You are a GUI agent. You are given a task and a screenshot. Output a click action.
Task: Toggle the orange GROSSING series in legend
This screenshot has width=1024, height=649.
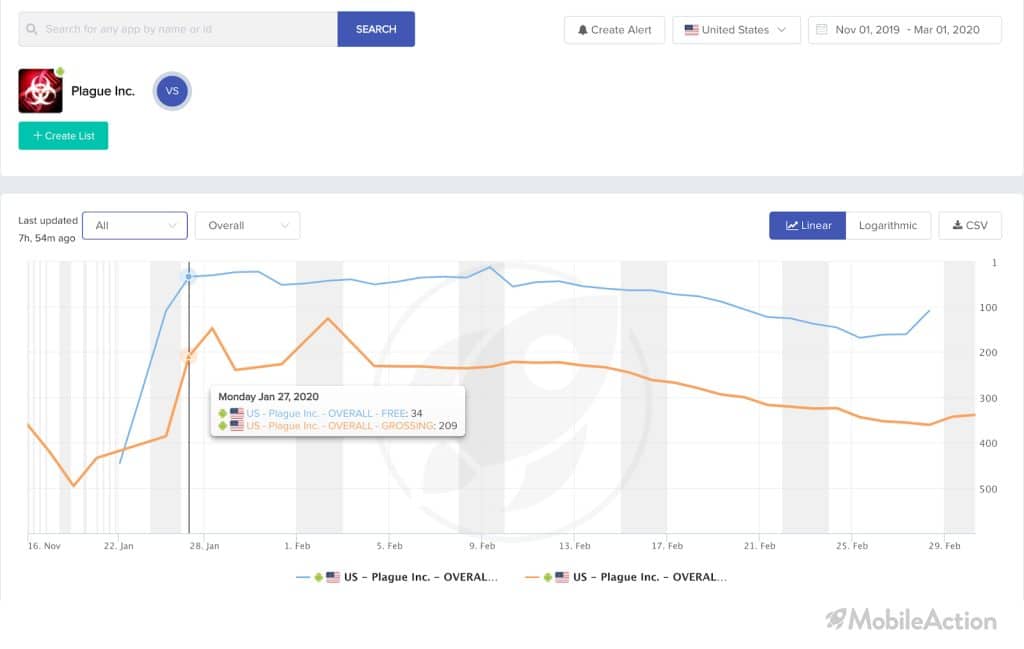coord(626,577)
